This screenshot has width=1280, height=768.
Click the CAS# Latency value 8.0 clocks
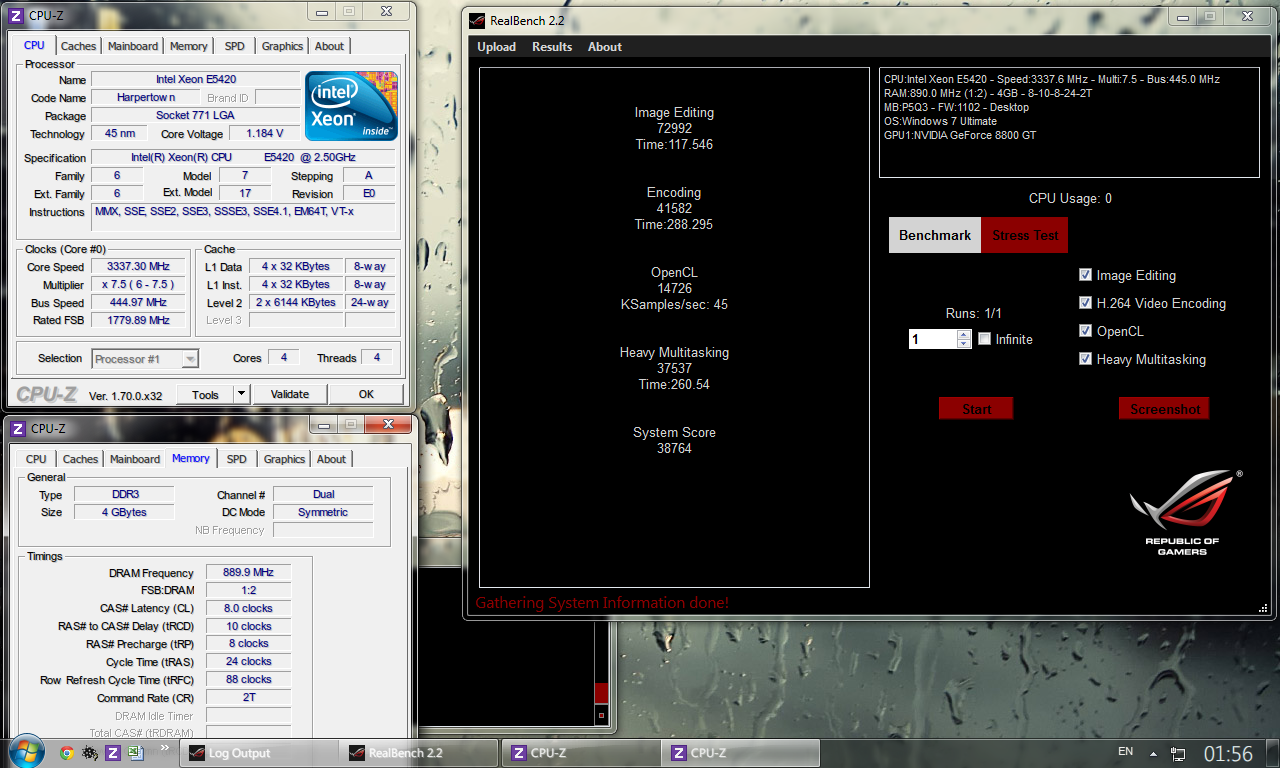(x=249, y=608)
